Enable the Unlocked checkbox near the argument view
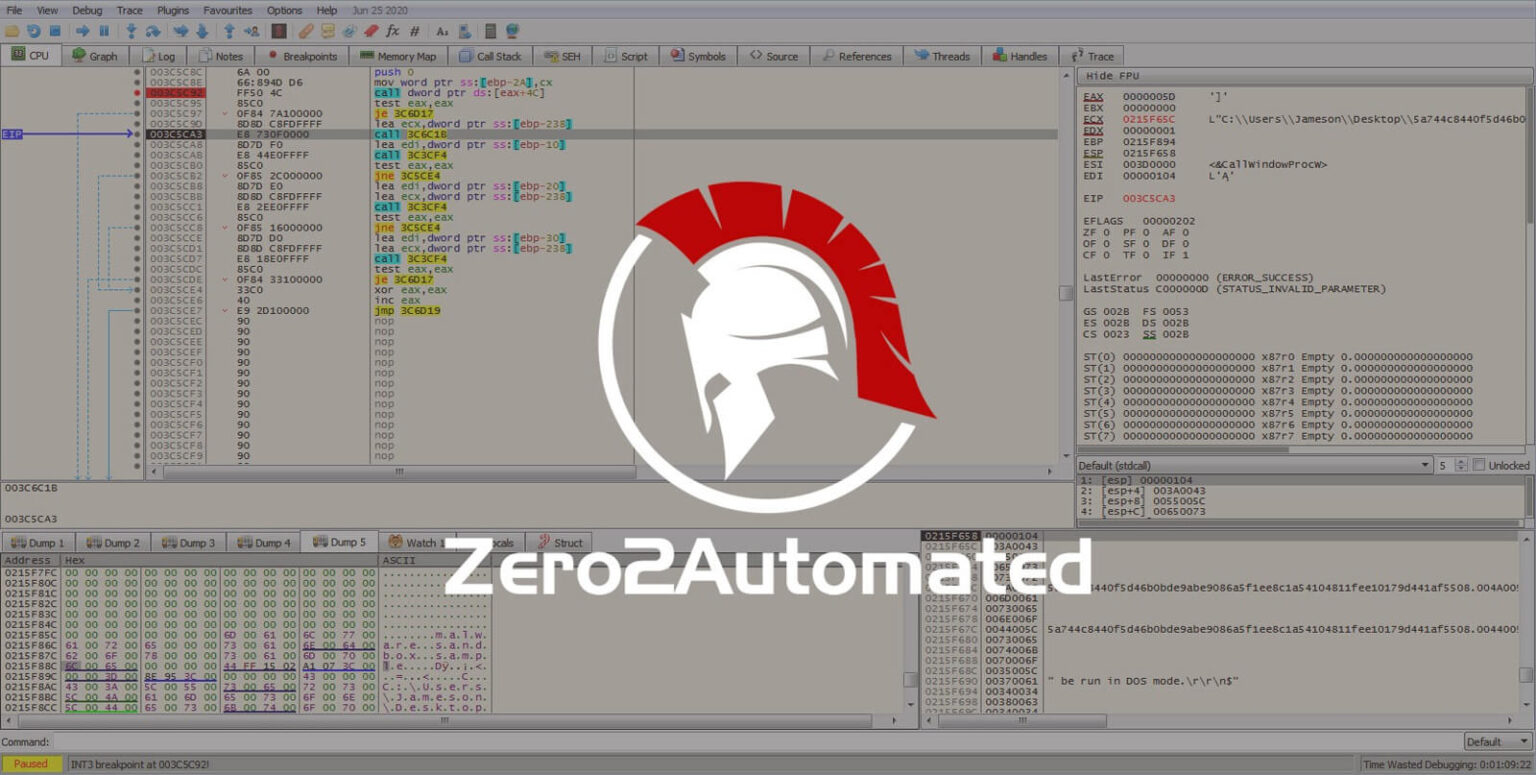Viewport: 1536px width, 775px height. click(1480, 464)
